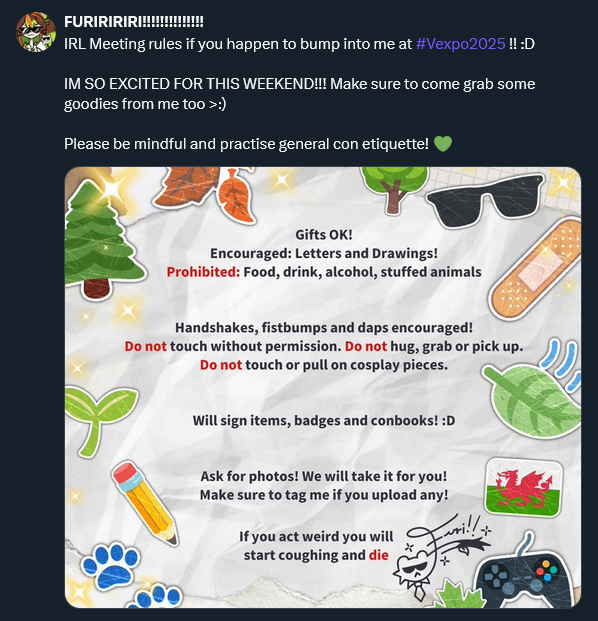Click the Welsh dragon flag sticker

(x=524, y=487)
